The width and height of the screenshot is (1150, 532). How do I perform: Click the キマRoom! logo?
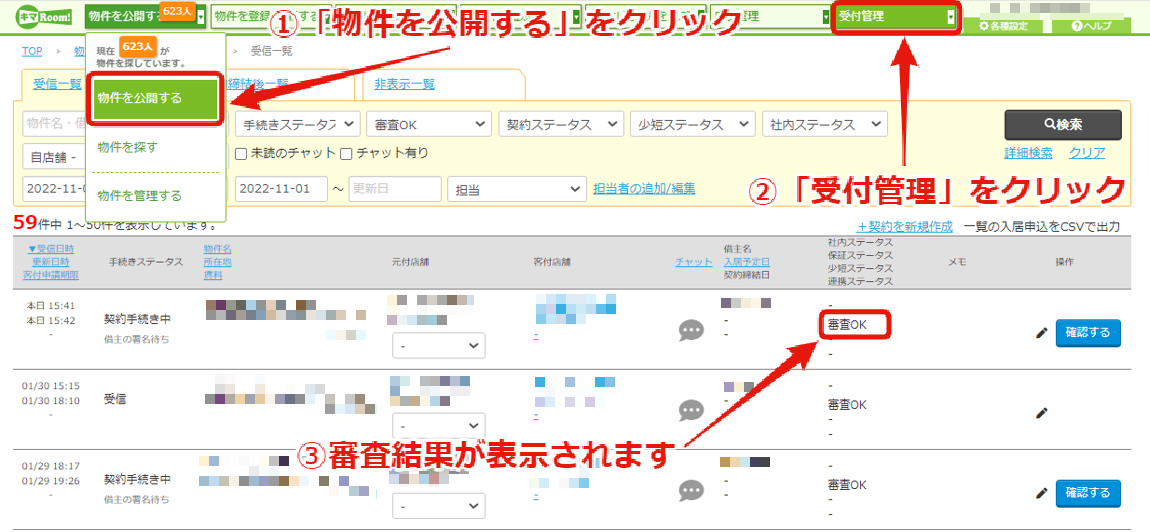click(43, 15)
